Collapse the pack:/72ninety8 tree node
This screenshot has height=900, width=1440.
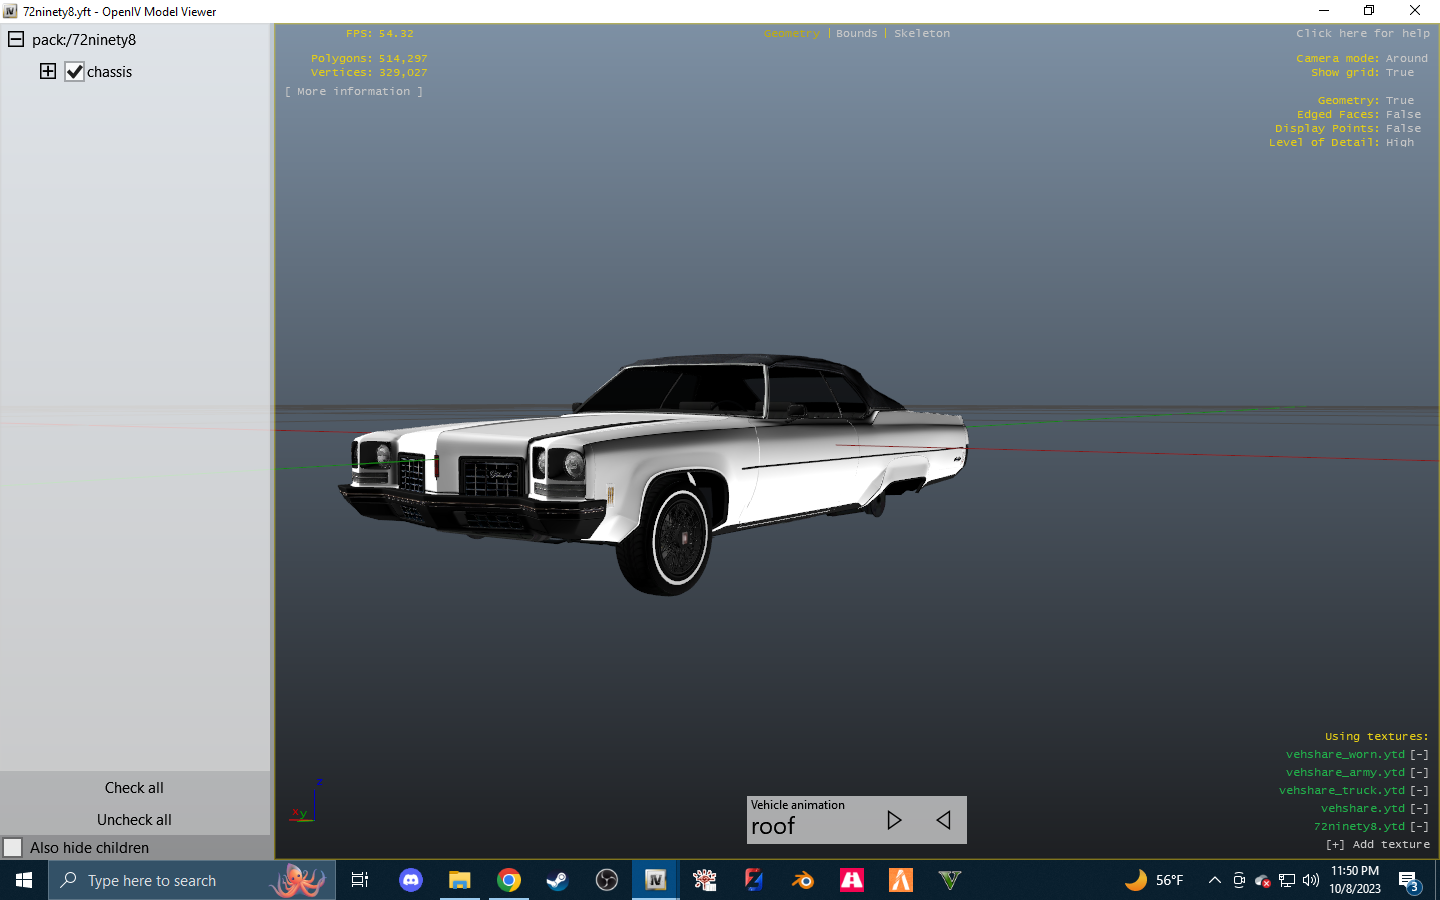click(14, 39)
